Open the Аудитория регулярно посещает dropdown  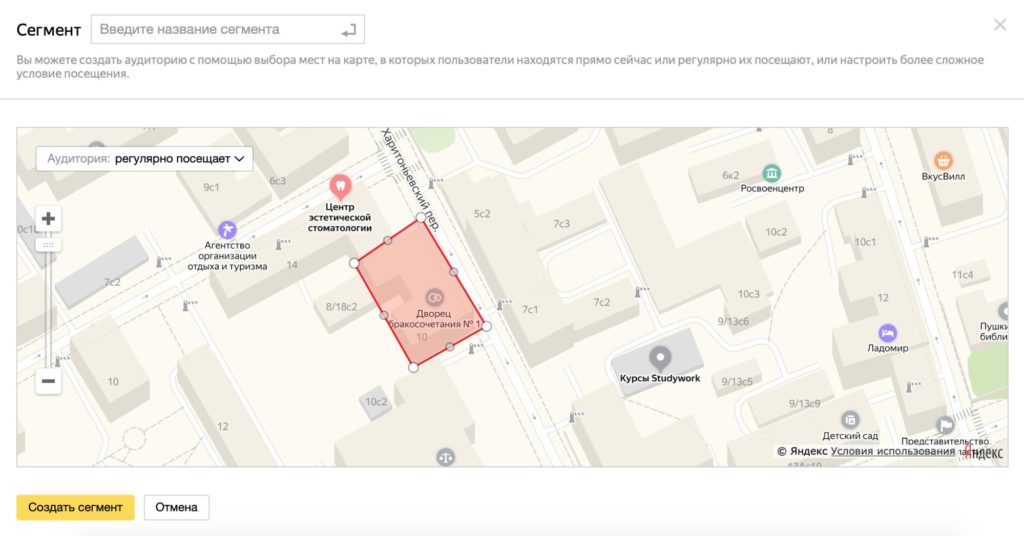pos(145,158)
